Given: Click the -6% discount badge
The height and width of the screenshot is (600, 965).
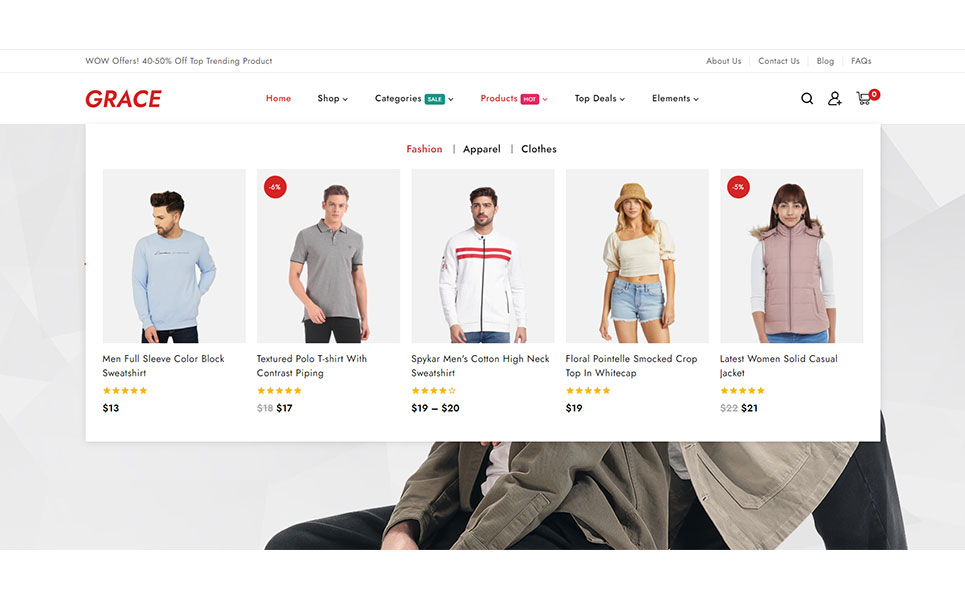Looking at the screenshot, I should 275,187.
